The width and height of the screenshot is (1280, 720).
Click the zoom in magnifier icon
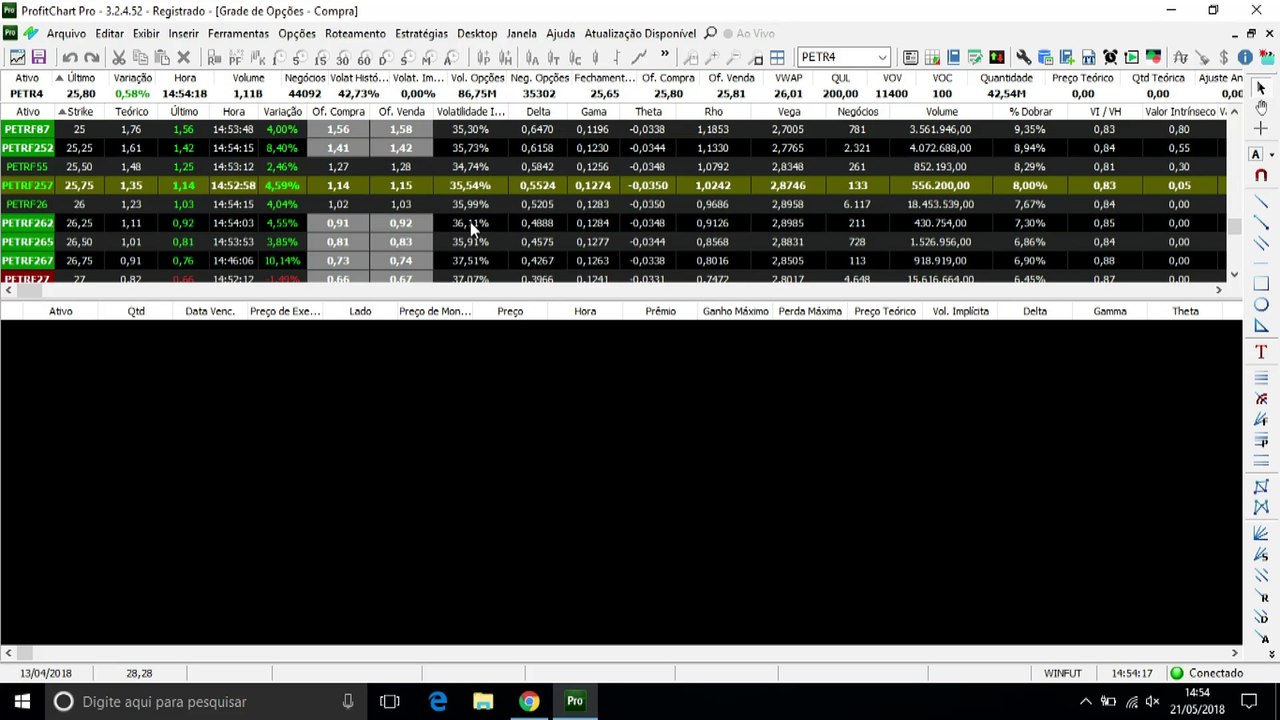(x=712, y=58)
